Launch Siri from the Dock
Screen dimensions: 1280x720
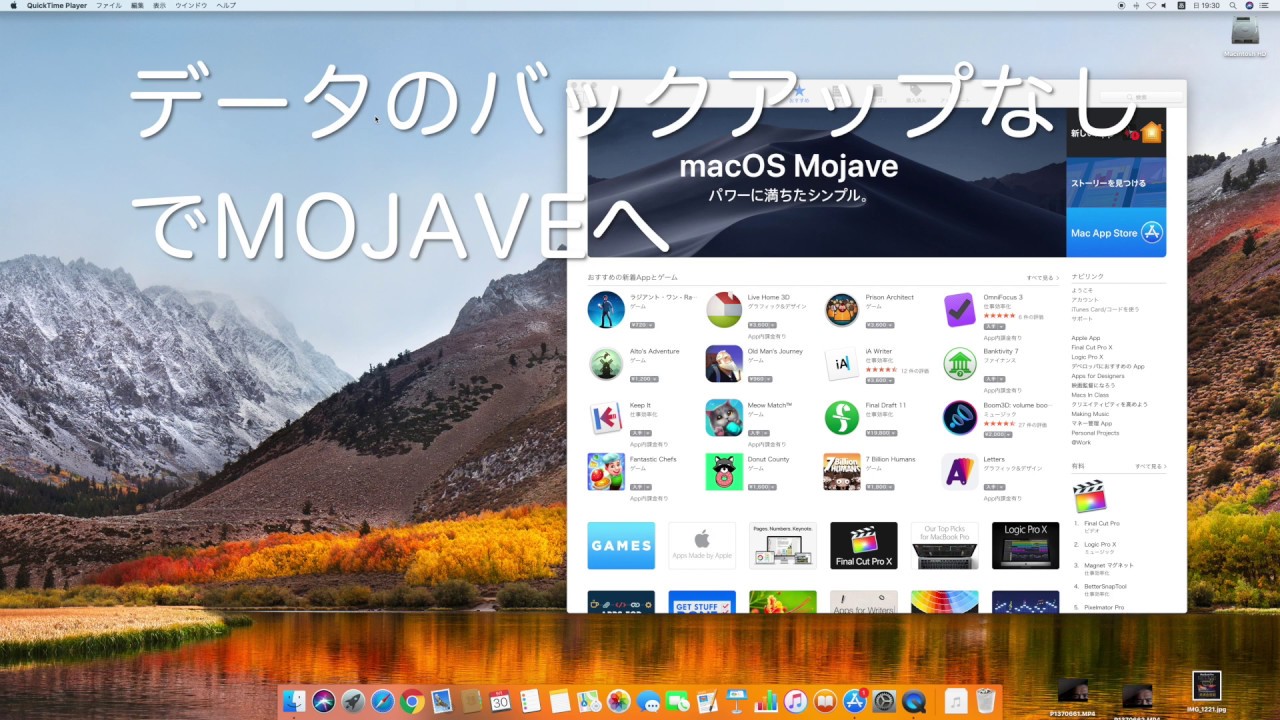tap(323, 702)
